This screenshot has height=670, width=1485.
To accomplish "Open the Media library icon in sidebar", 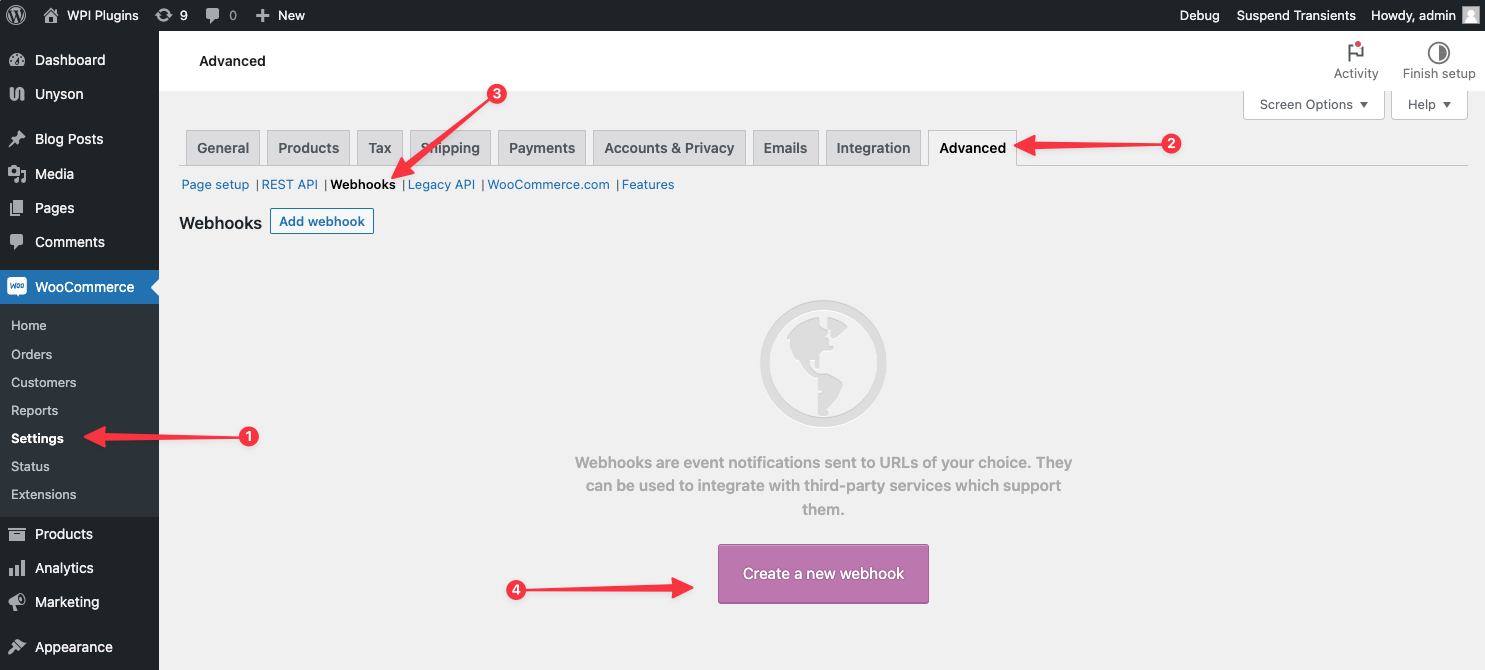I will (x=17, y=173).
